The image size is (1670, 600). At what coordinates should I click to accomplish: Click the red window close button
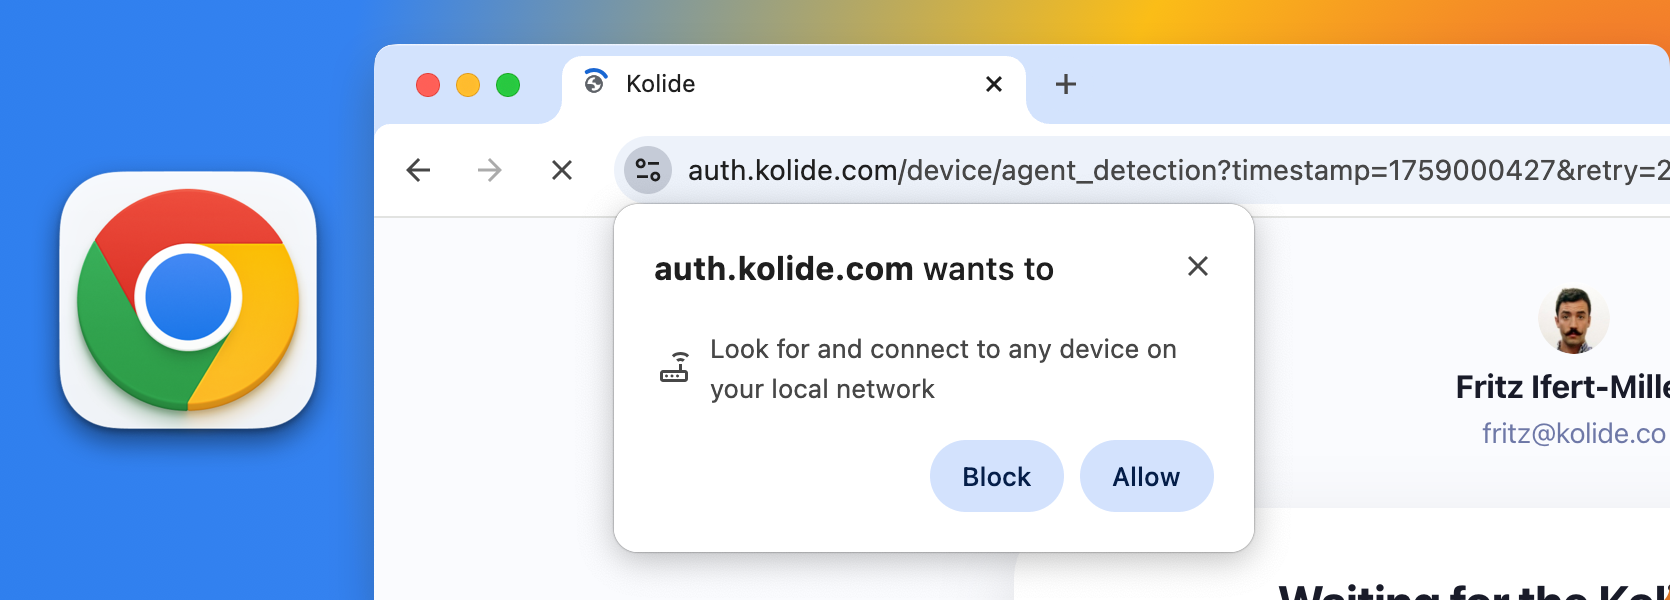(x=428, y=85)
